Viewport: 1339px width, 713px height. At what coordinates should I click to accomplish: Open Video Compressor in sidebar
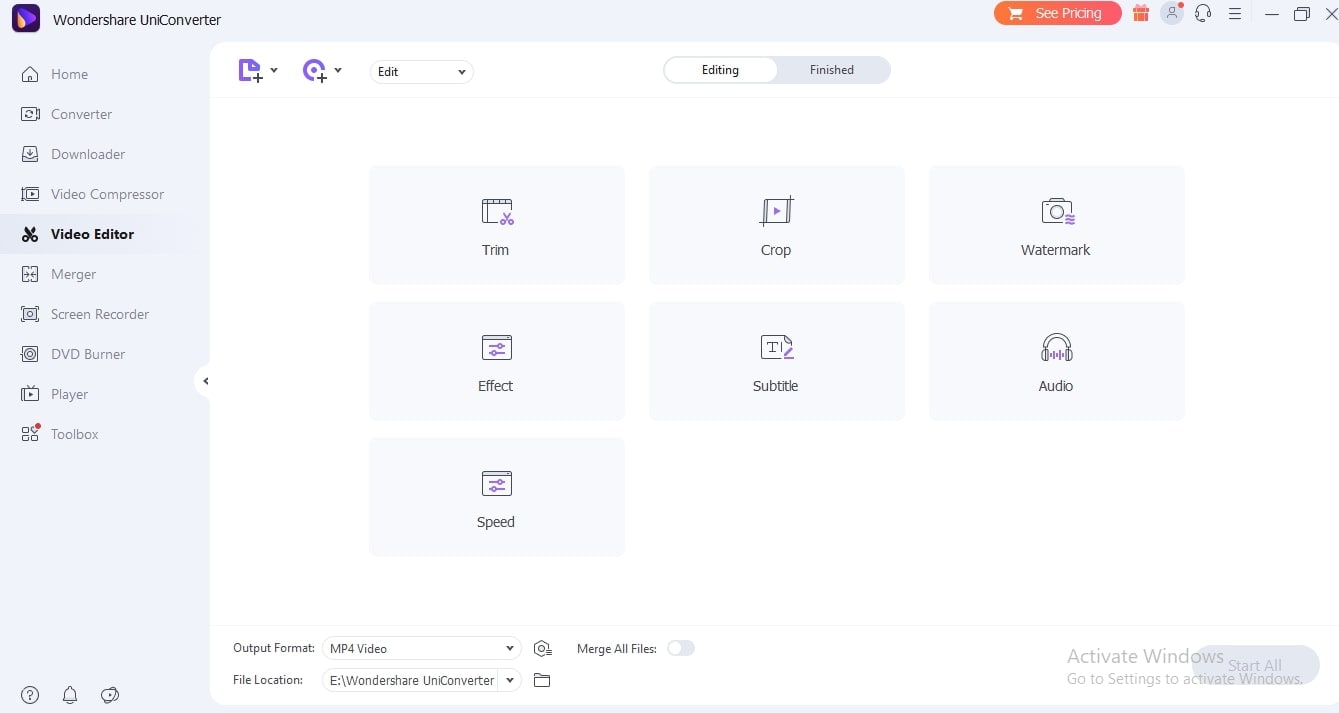click(105, 194)
